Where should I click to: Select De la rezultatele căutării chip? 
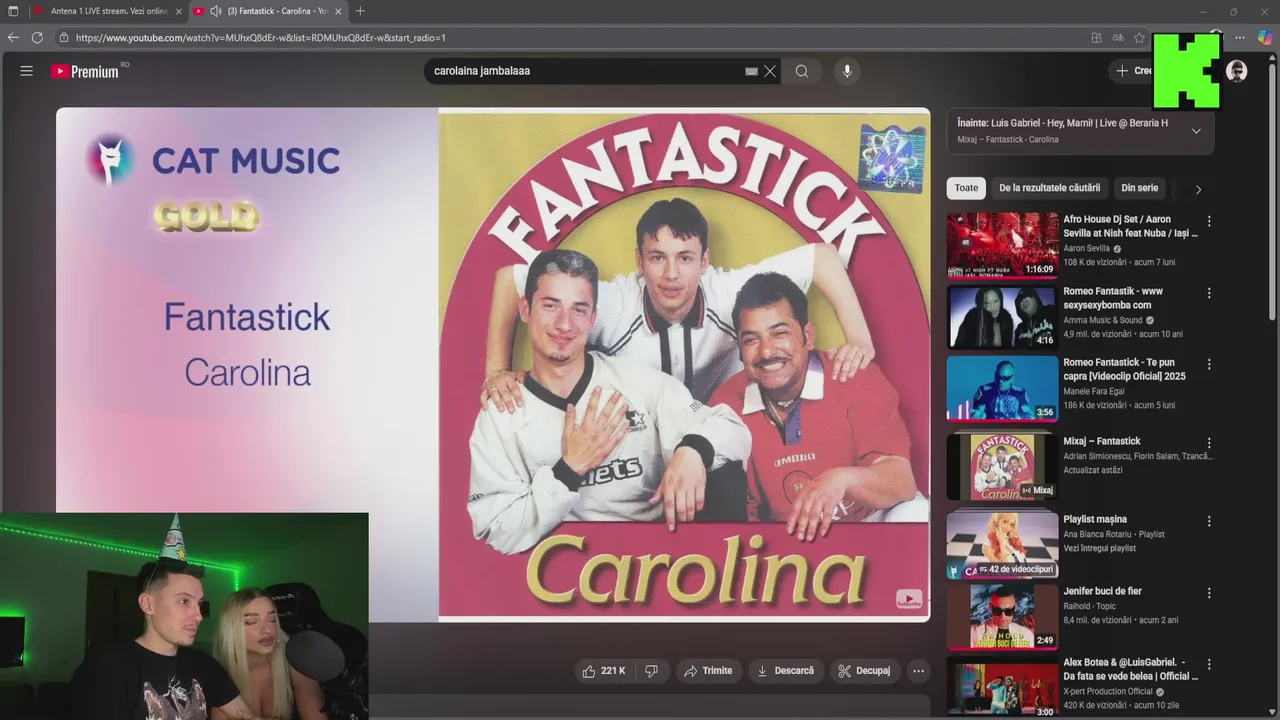pos(1049,188)
